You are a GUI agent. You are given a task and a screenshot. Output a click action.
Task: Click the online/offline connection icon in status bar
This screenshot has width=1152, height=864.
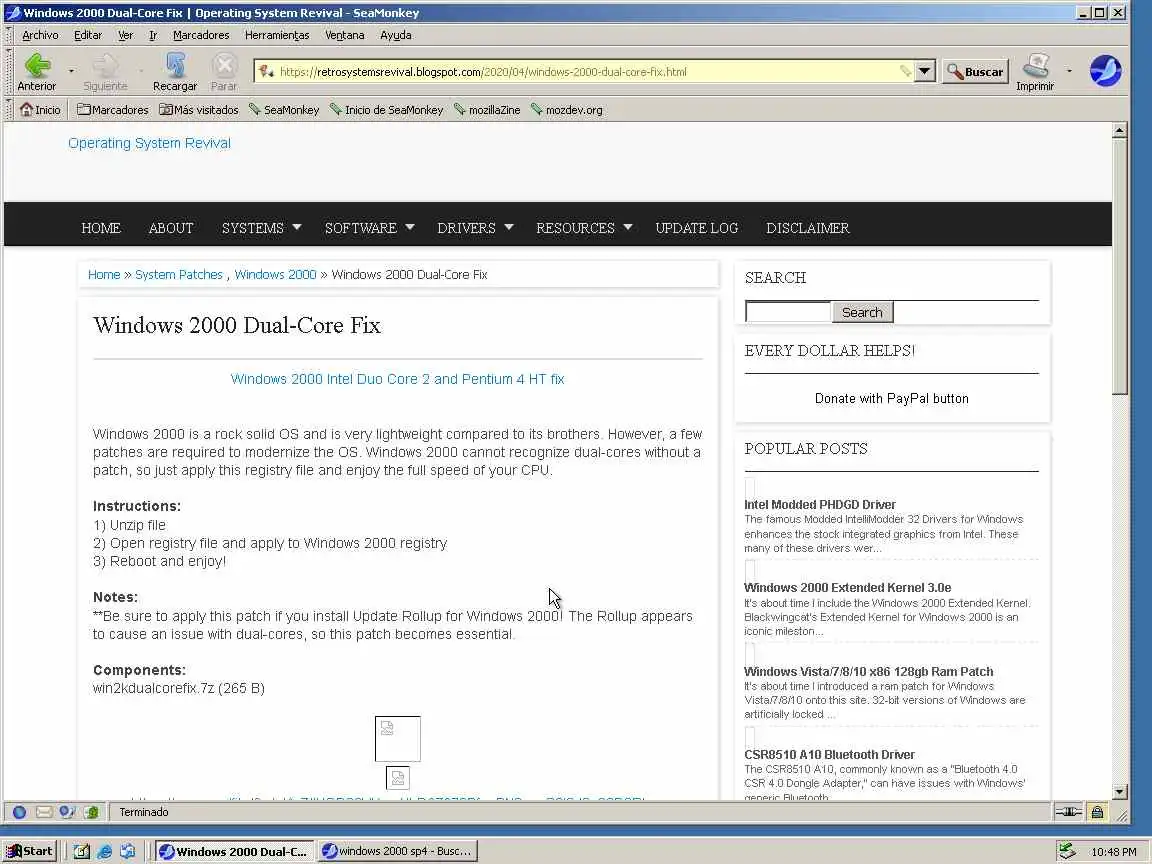[x=1068, y=812]
